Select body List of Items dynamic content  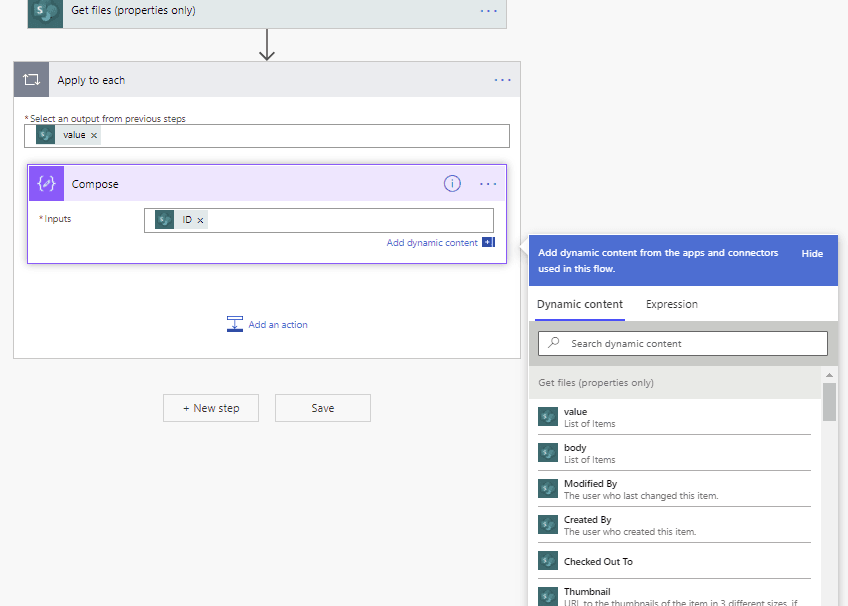click(674, 453)
